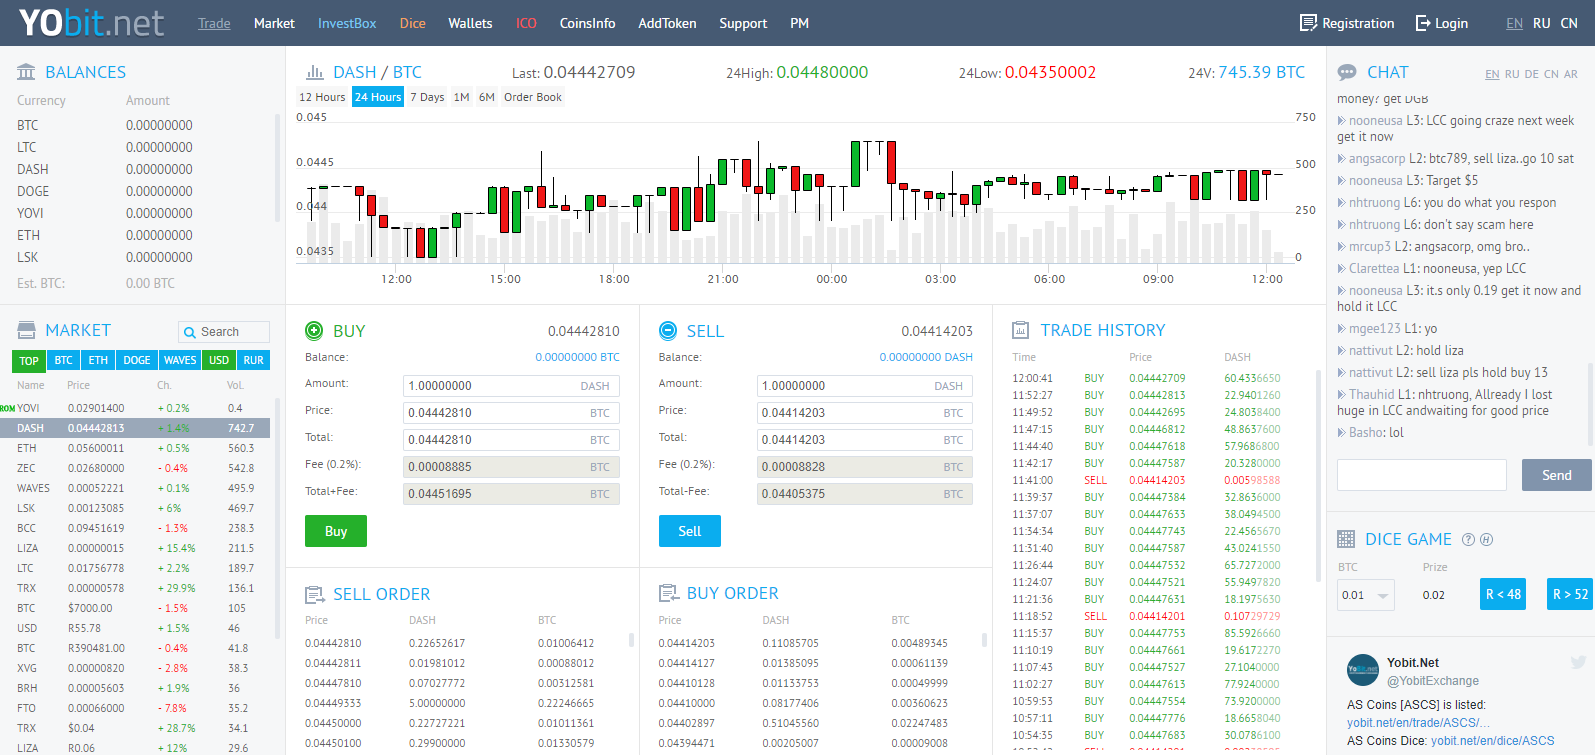Screen dimensions: 1595x755
Task: Click the Sell price input field
Action: [865, 412]
